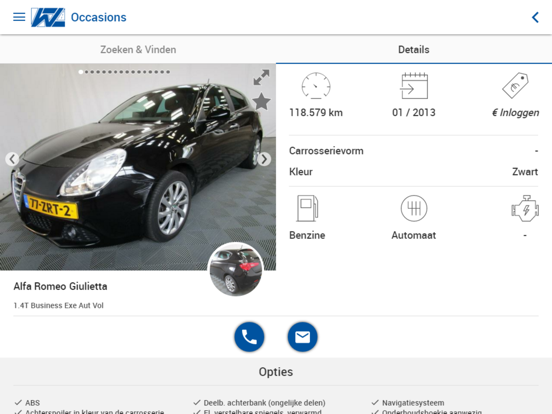Click the last dot of photo indicator
This screenshot has width=552, height=414.
168,72
